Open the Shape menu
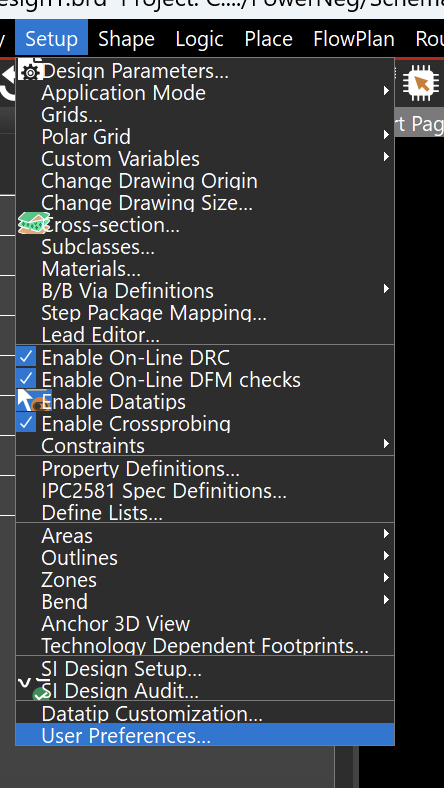Image resolution: width=444 pixels, height=788 pixels. [x=126, y=39]
